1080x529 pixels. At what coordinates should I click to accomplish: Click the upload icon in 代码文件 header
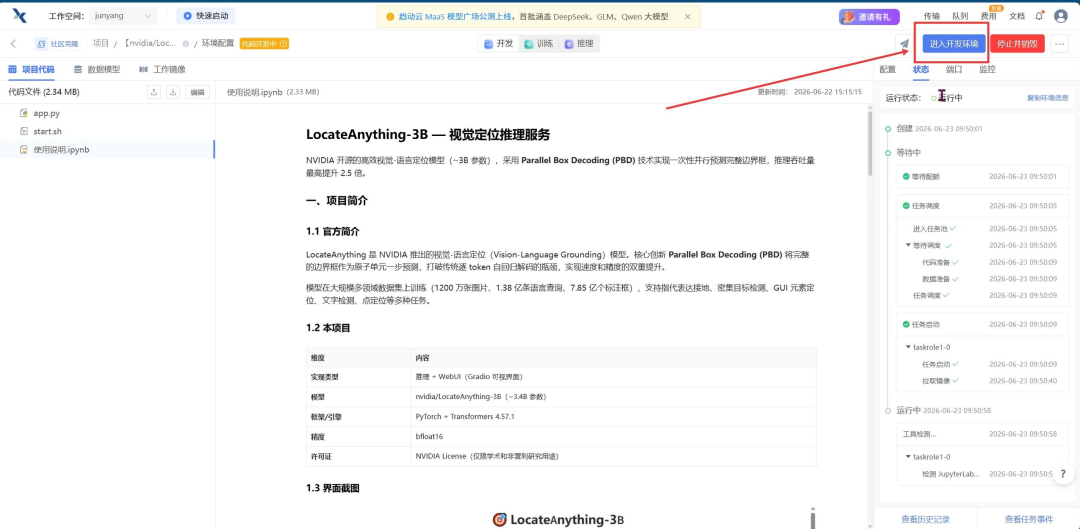pyautogui.click(x=154, y=92)
